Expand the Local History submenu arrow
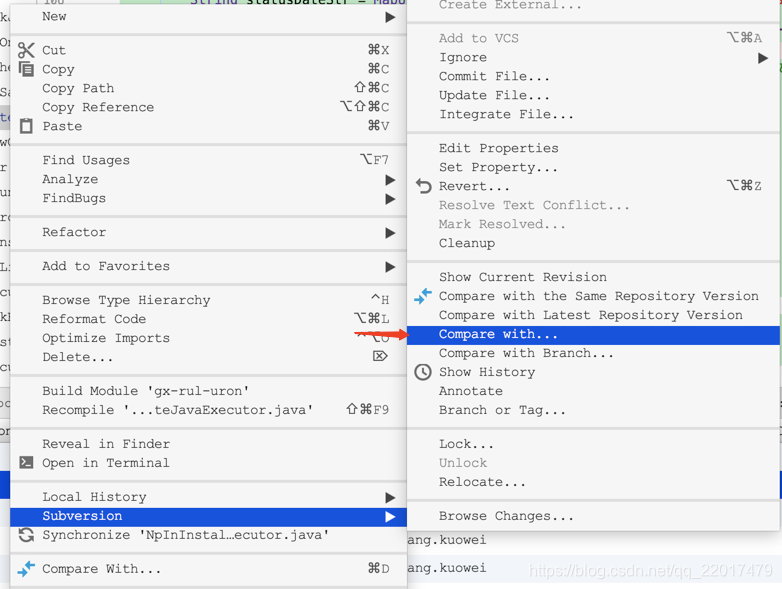Viewport: 782px width, 589px height. click(390, 498)
